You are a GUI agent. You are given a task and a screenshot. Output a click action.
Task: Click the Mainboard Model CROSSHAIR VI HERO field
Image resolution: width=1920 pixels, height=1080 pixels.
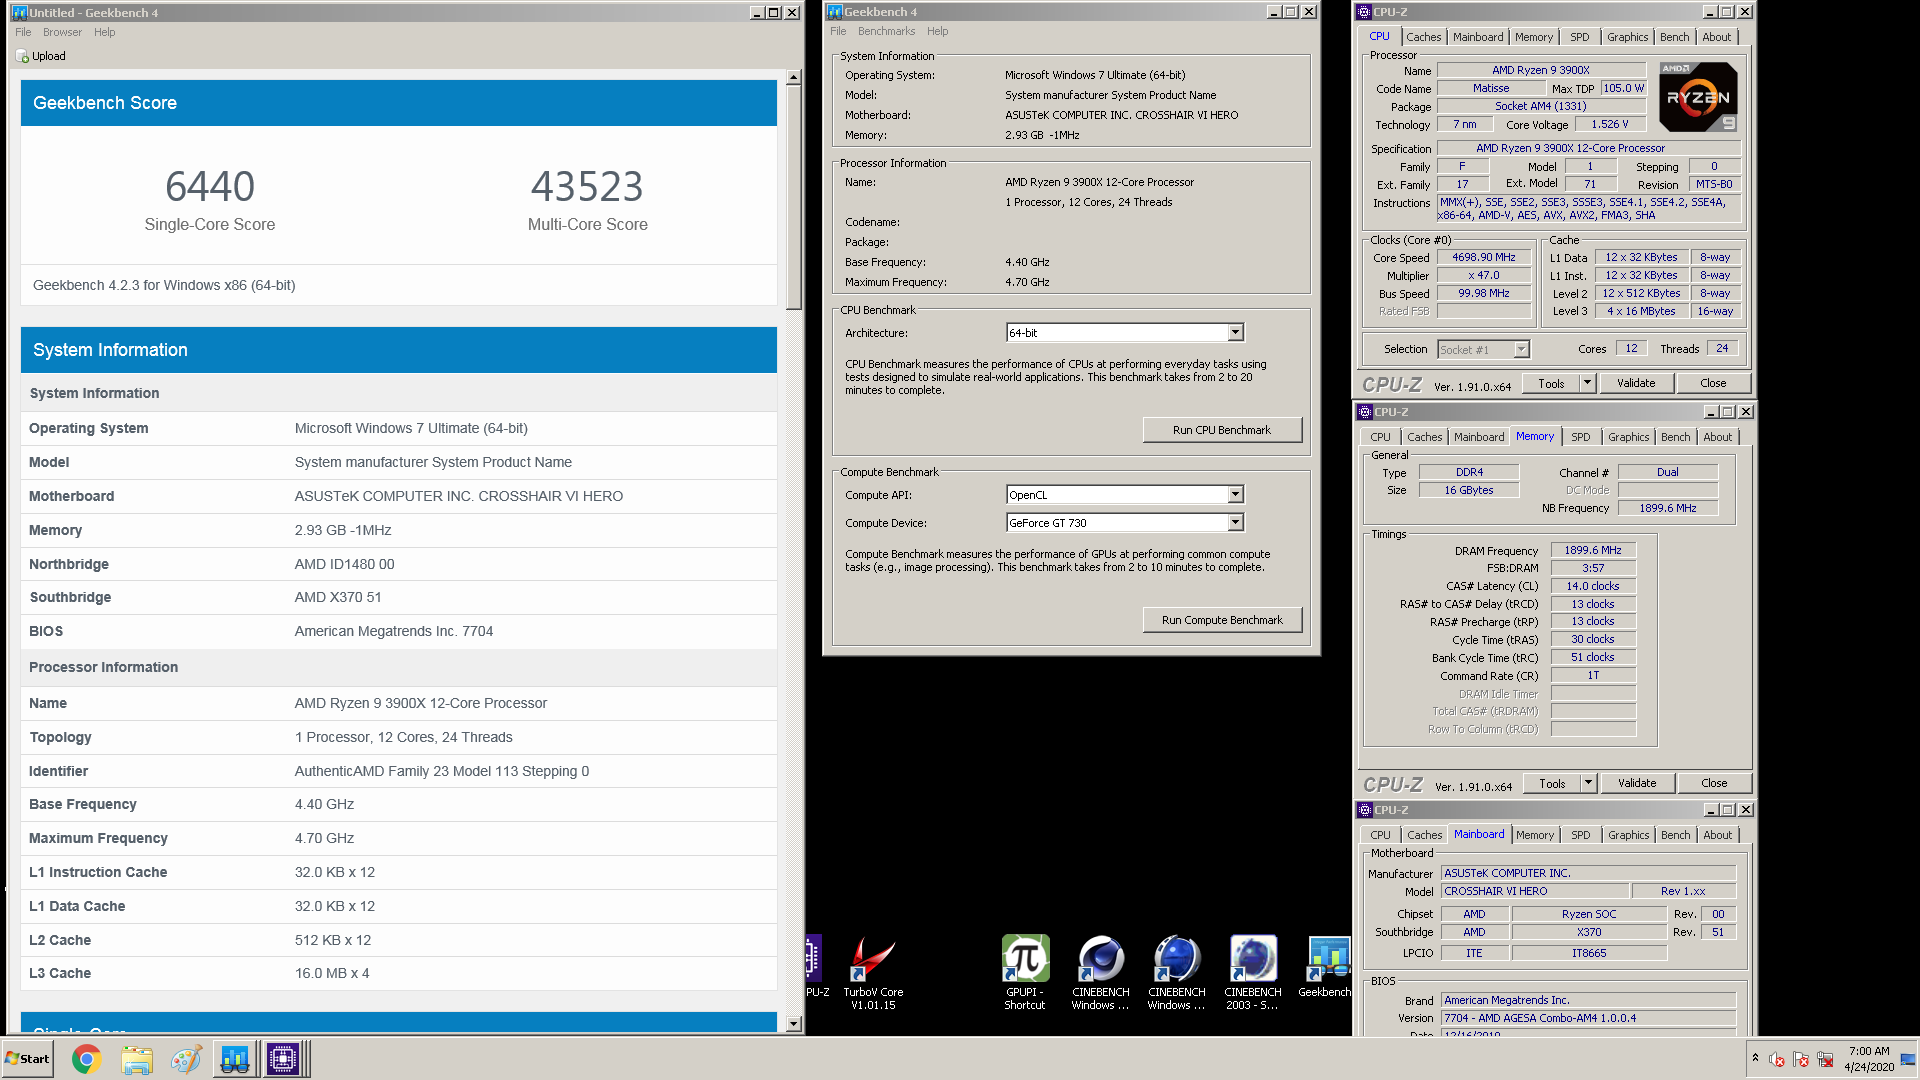pos(1534,891)
